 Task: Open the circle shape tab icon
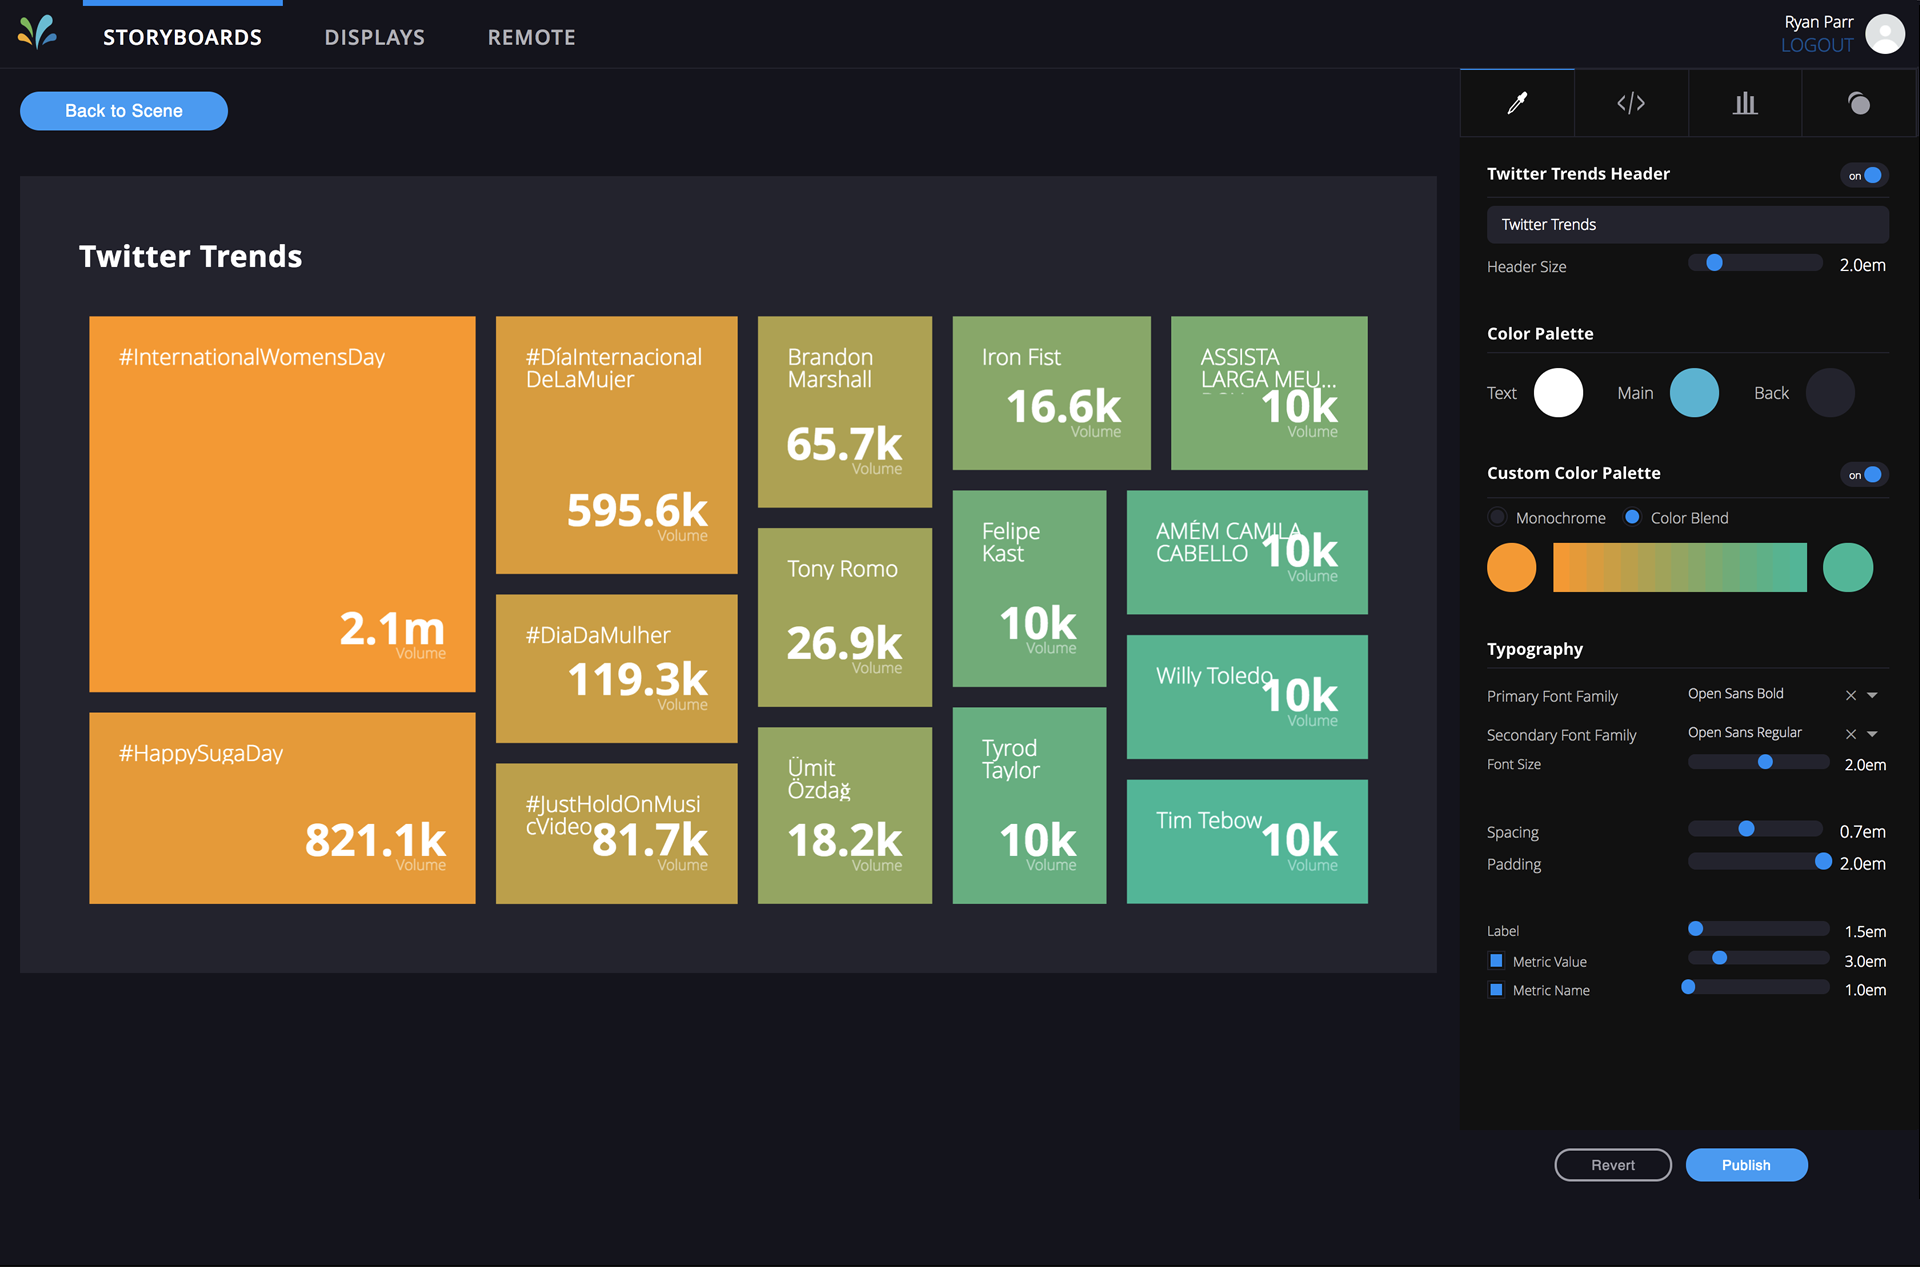coord(1859,103)
